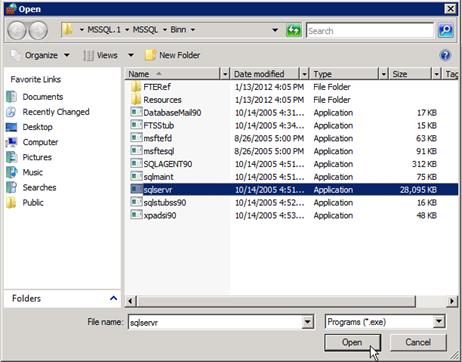The height and width of the screenshot is (362, 462).
Task: Select the 312 KB size cell
Action: coord(424,164)
